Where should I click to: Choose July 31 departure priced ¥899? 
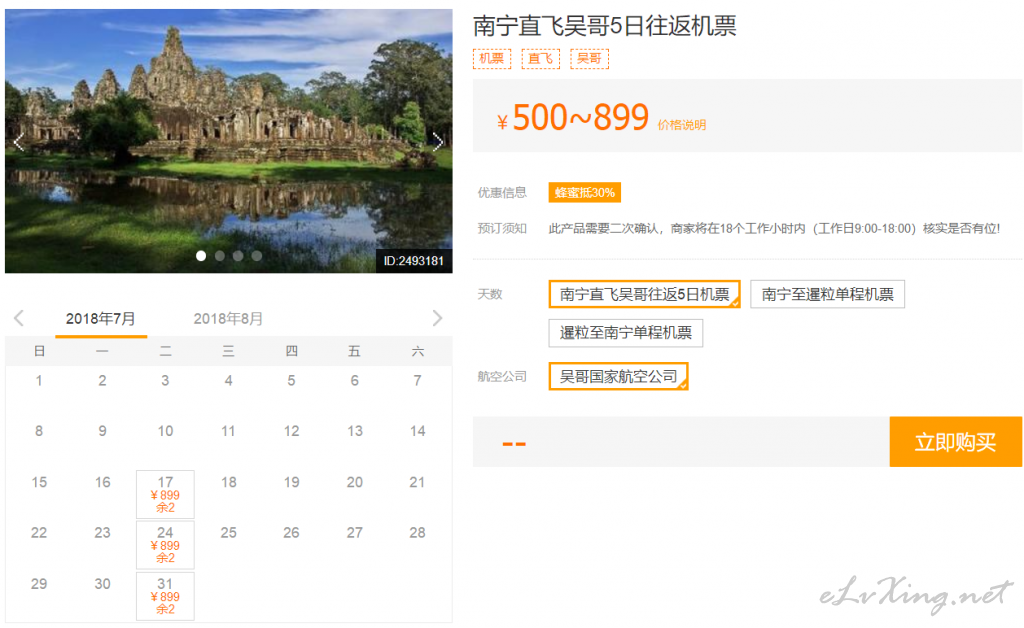(165, 596)
